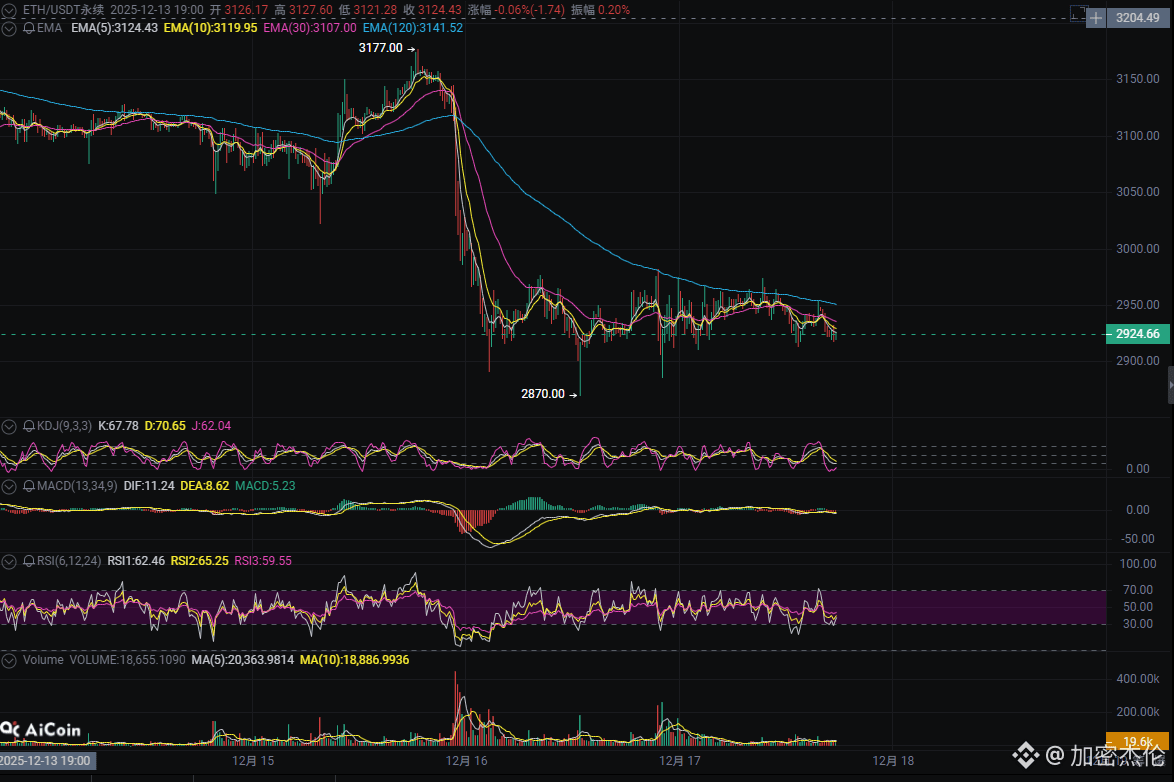Click the KDJ alert bell icon

point(29,426)
